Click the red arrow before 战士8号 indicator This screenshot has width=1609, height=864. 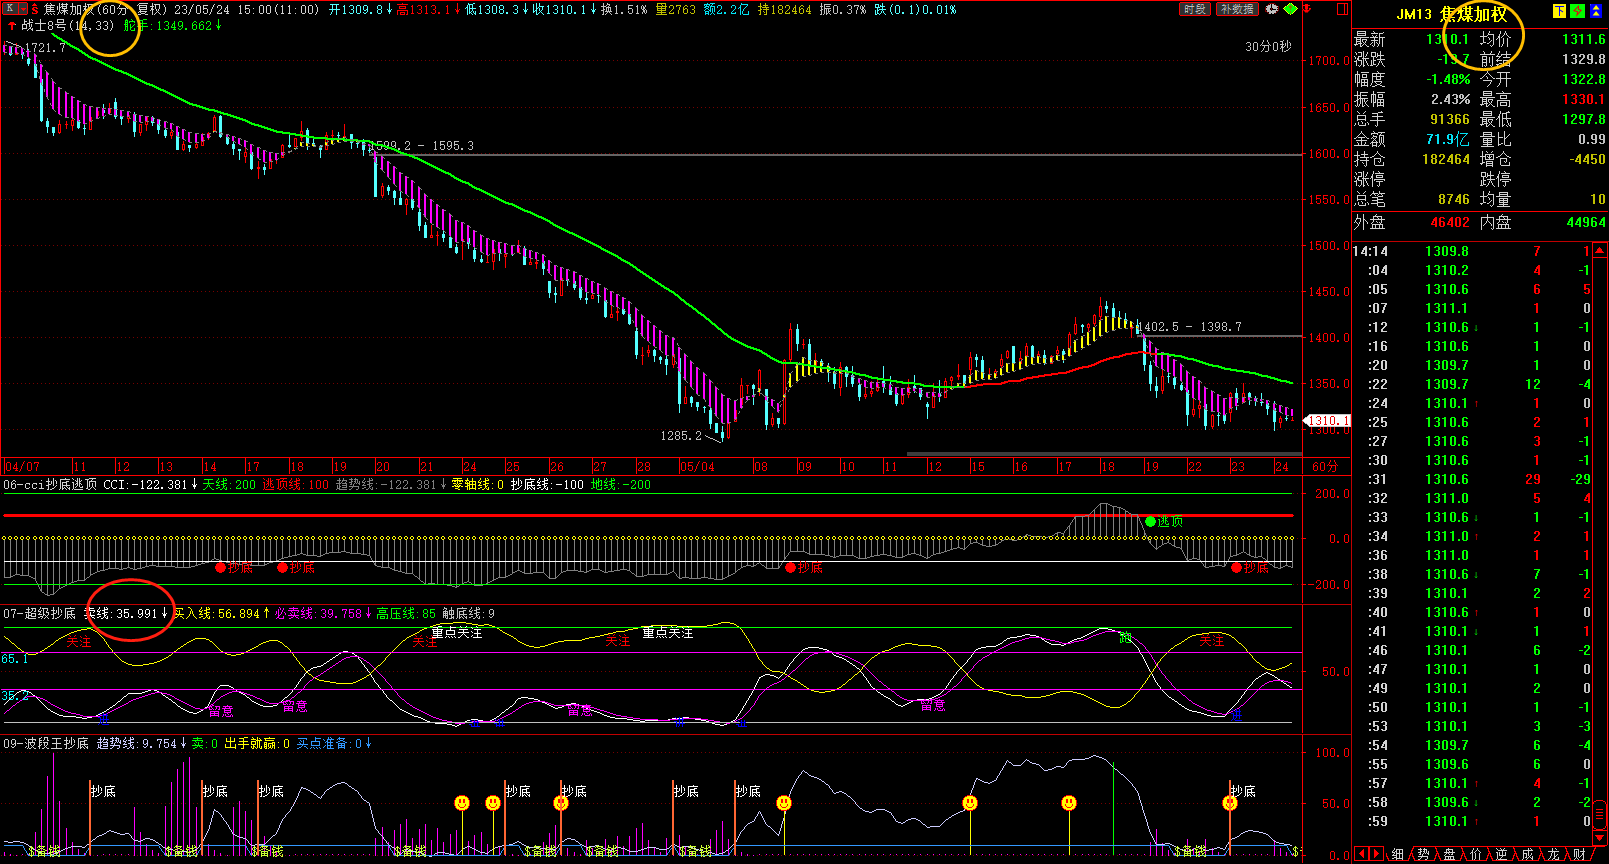tap(11, 26)
